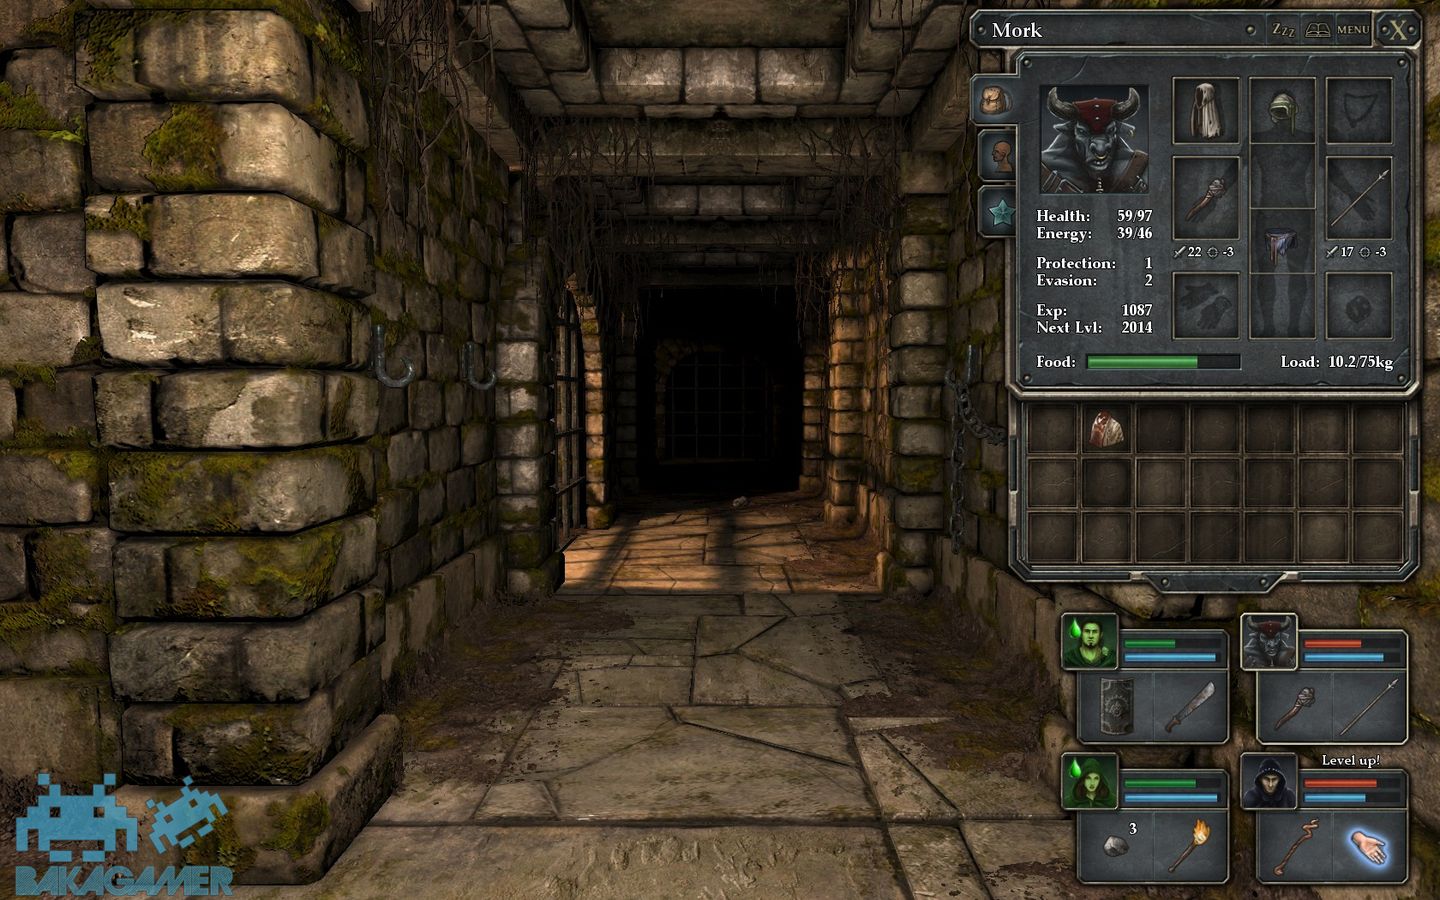Throw the rocks stack of 3

[1116, 846]
